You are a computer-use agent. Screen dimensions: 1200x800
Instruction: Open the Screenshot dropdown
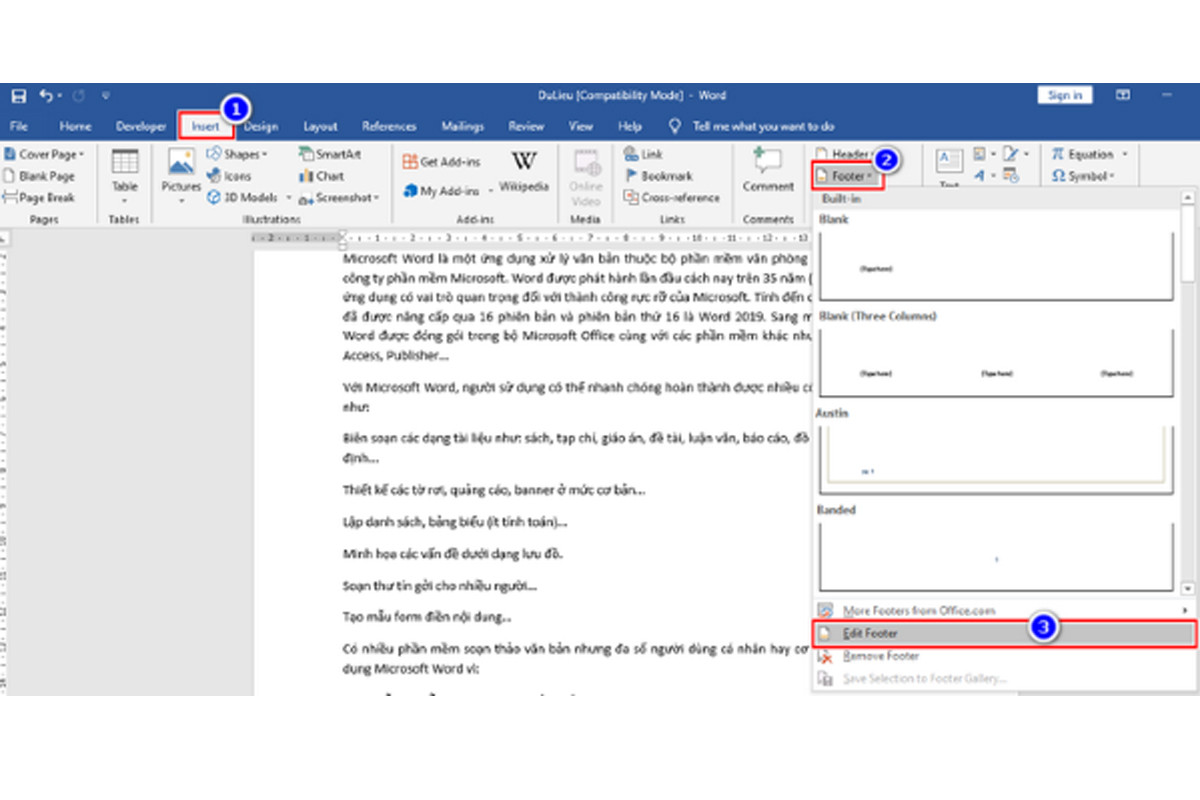(340, 198)
